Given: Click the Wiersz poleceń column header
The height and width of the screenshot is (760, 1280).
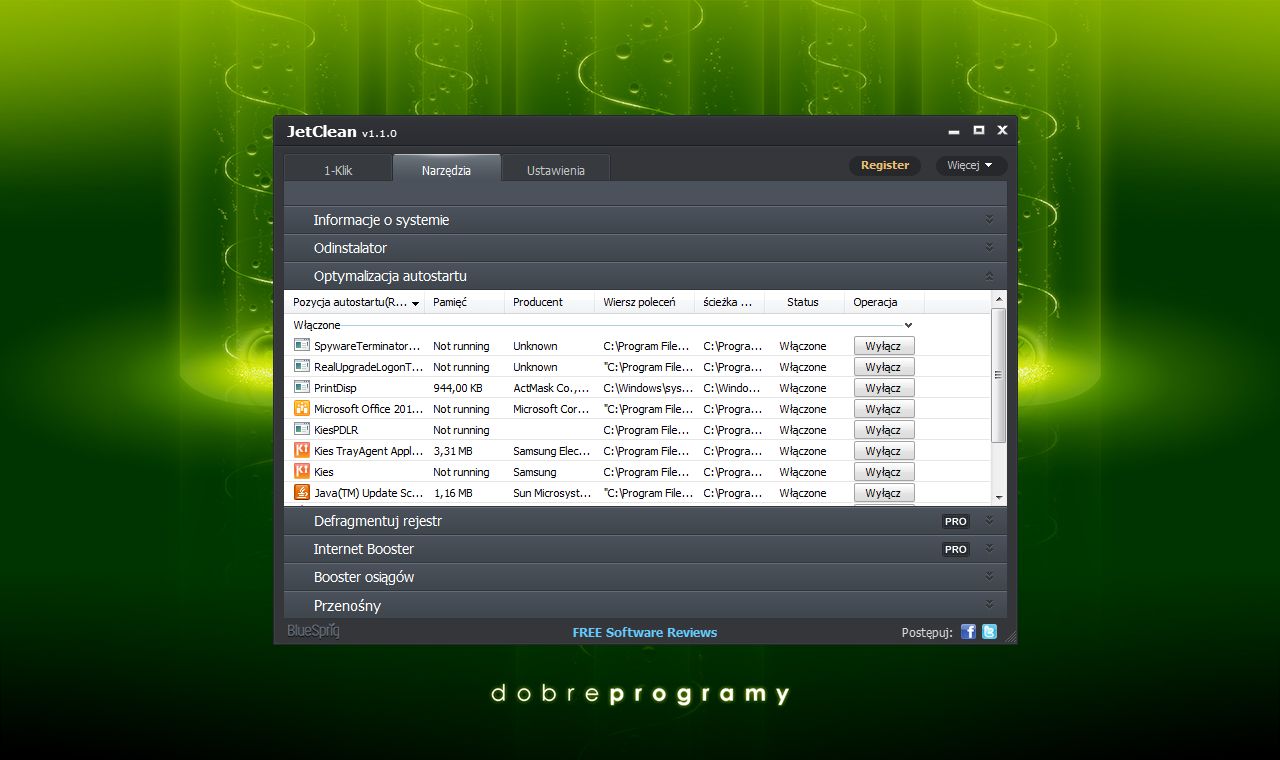Looking at the screenshot, I should (645, 302).
